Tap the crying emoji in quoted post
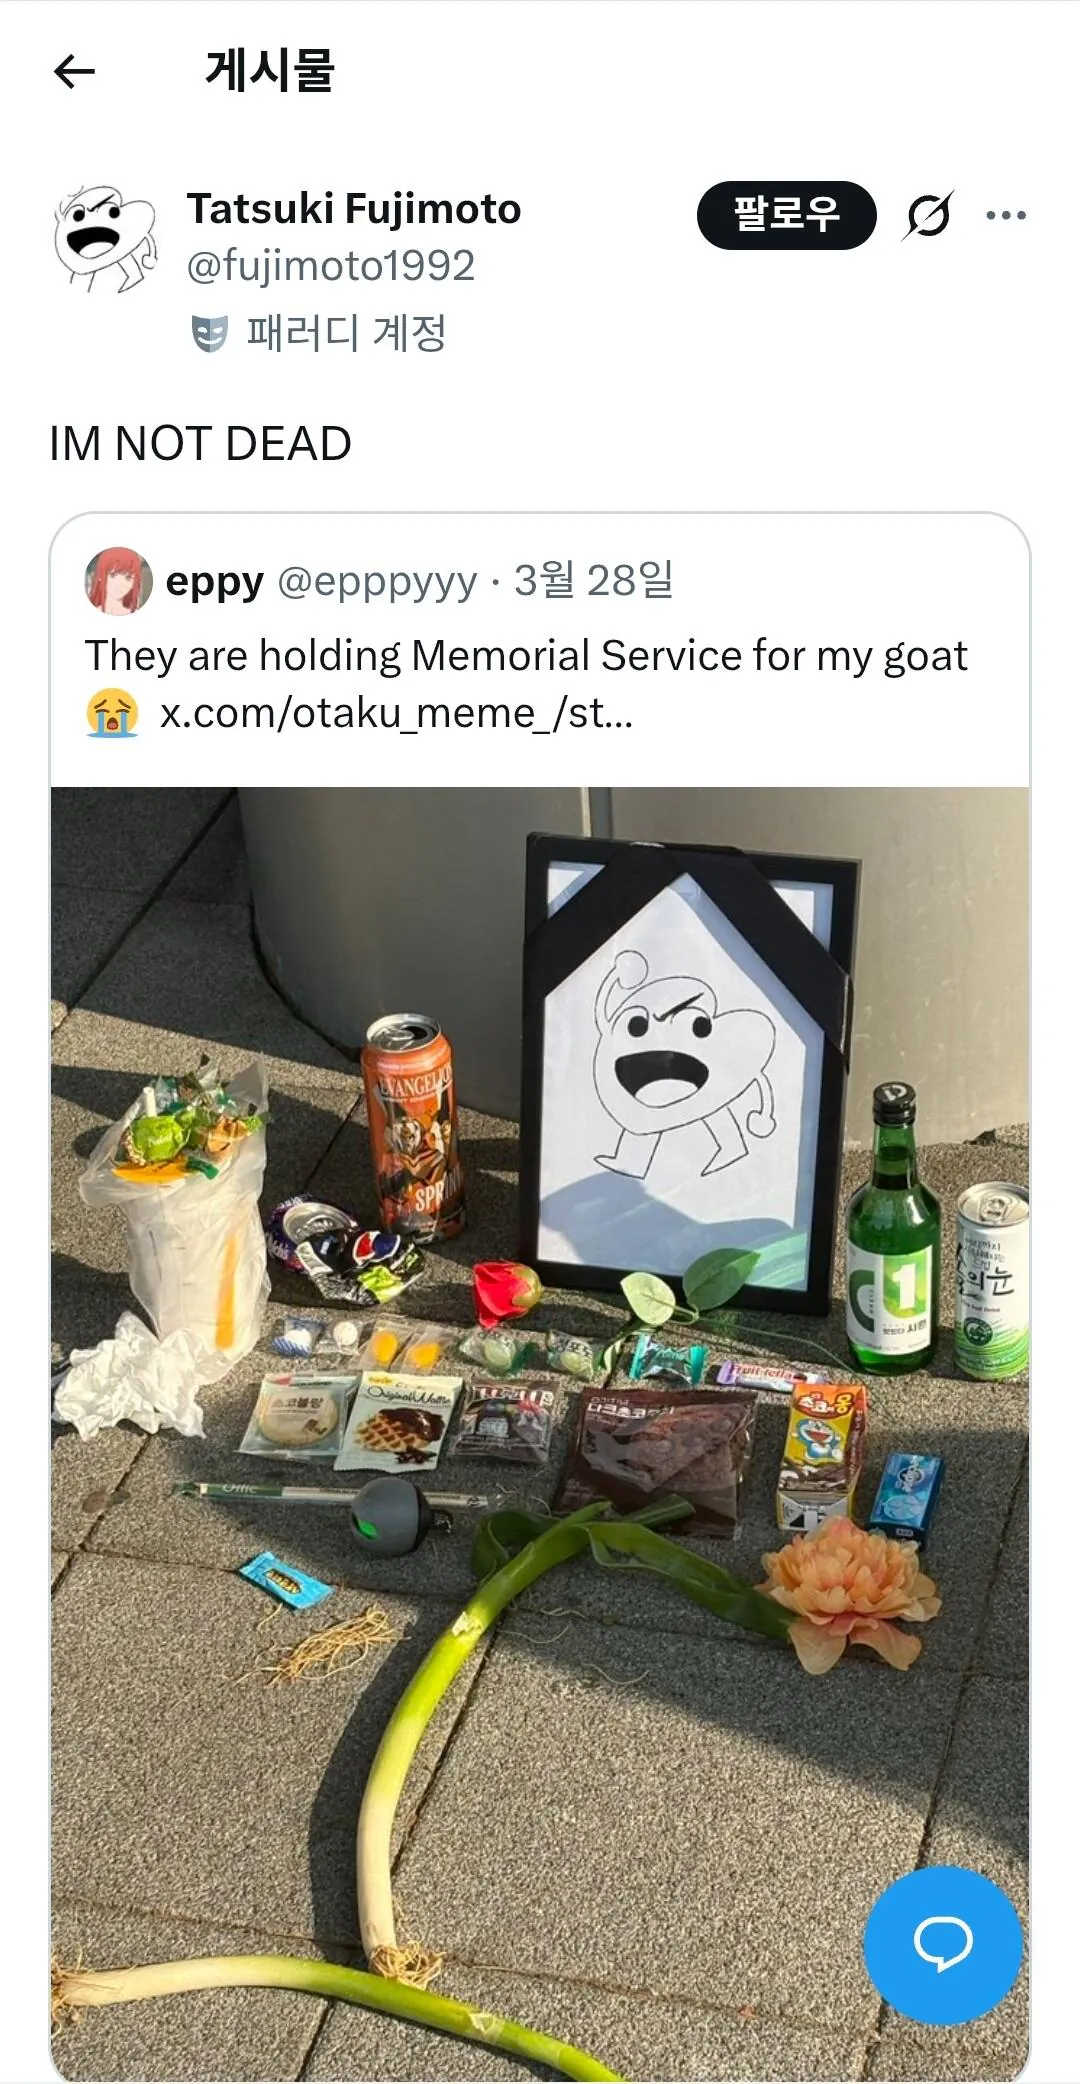1080x2084 pixels. coord(112,714)
